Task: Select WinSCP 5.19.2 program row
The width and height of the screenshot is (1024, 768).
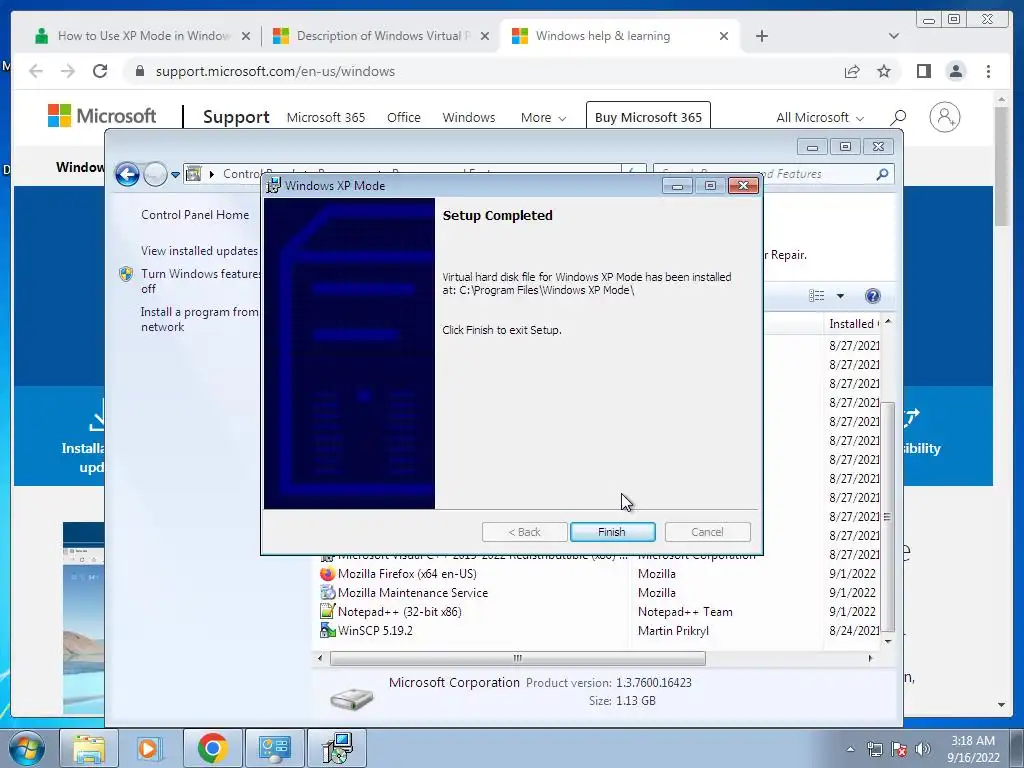Action: pos(599,630)
